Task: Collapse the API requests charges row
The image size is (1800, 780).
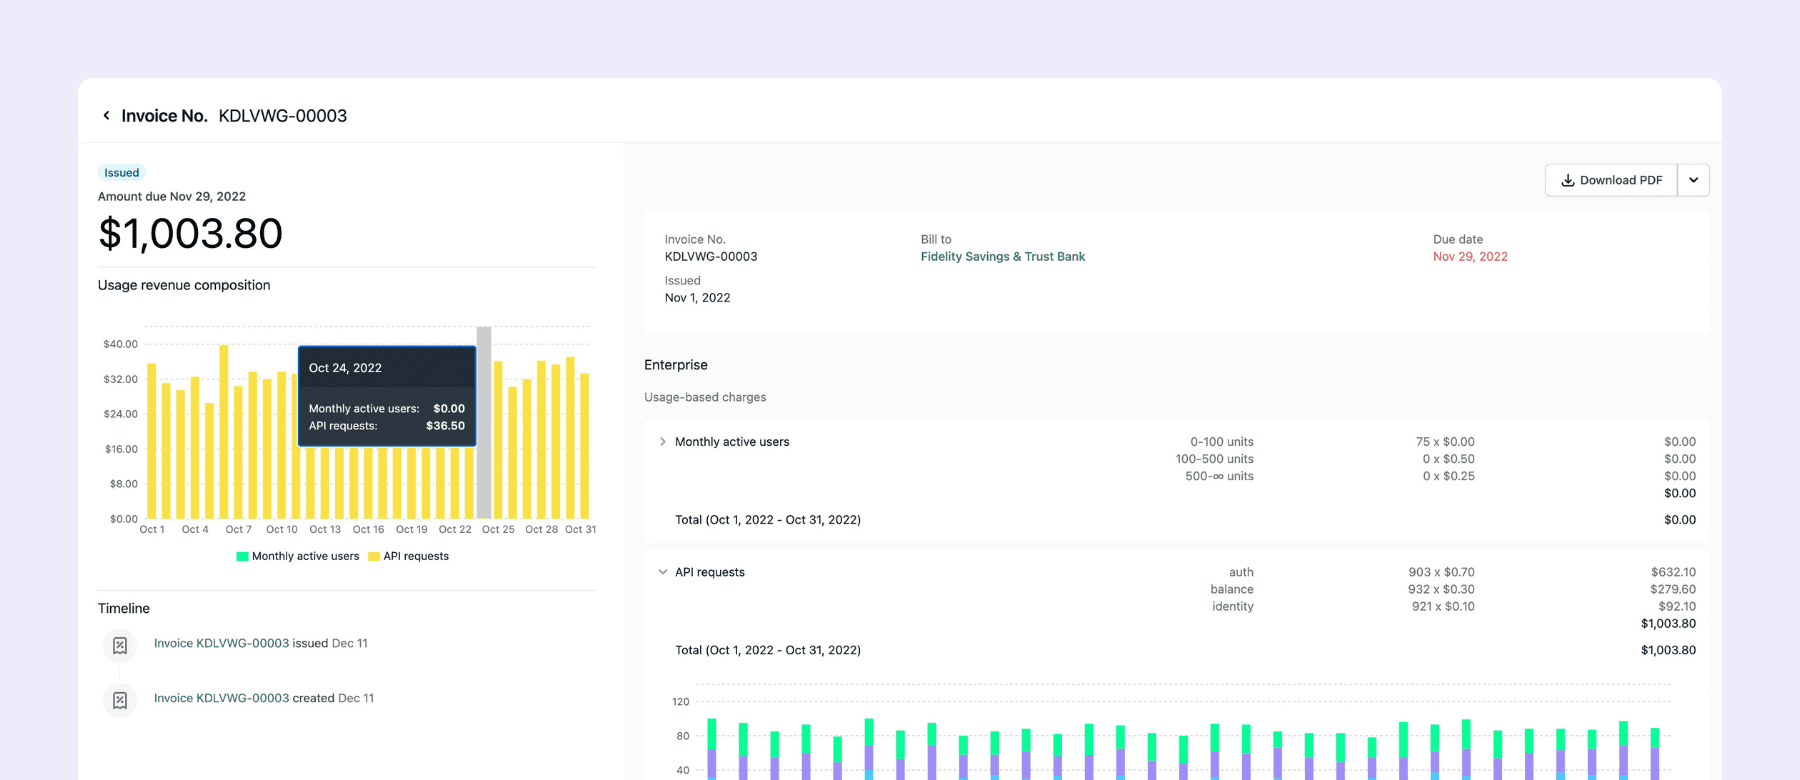Action: [x=662, y=572]
